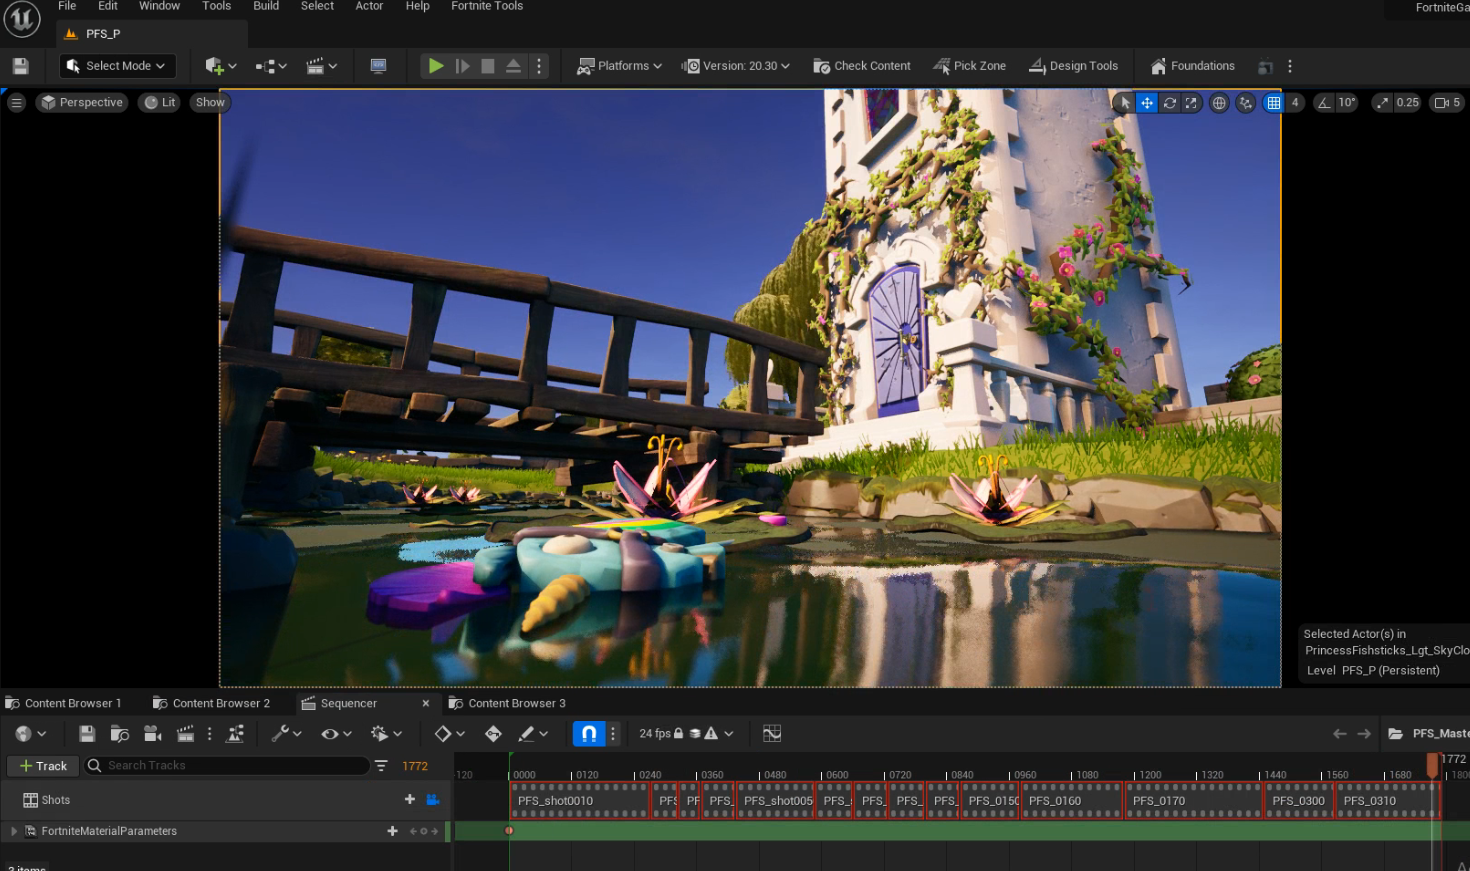This screenshot has width=1470, height=871.
Task: Click the Render Movie icon in Sequencer
Action: pos(151,733)
